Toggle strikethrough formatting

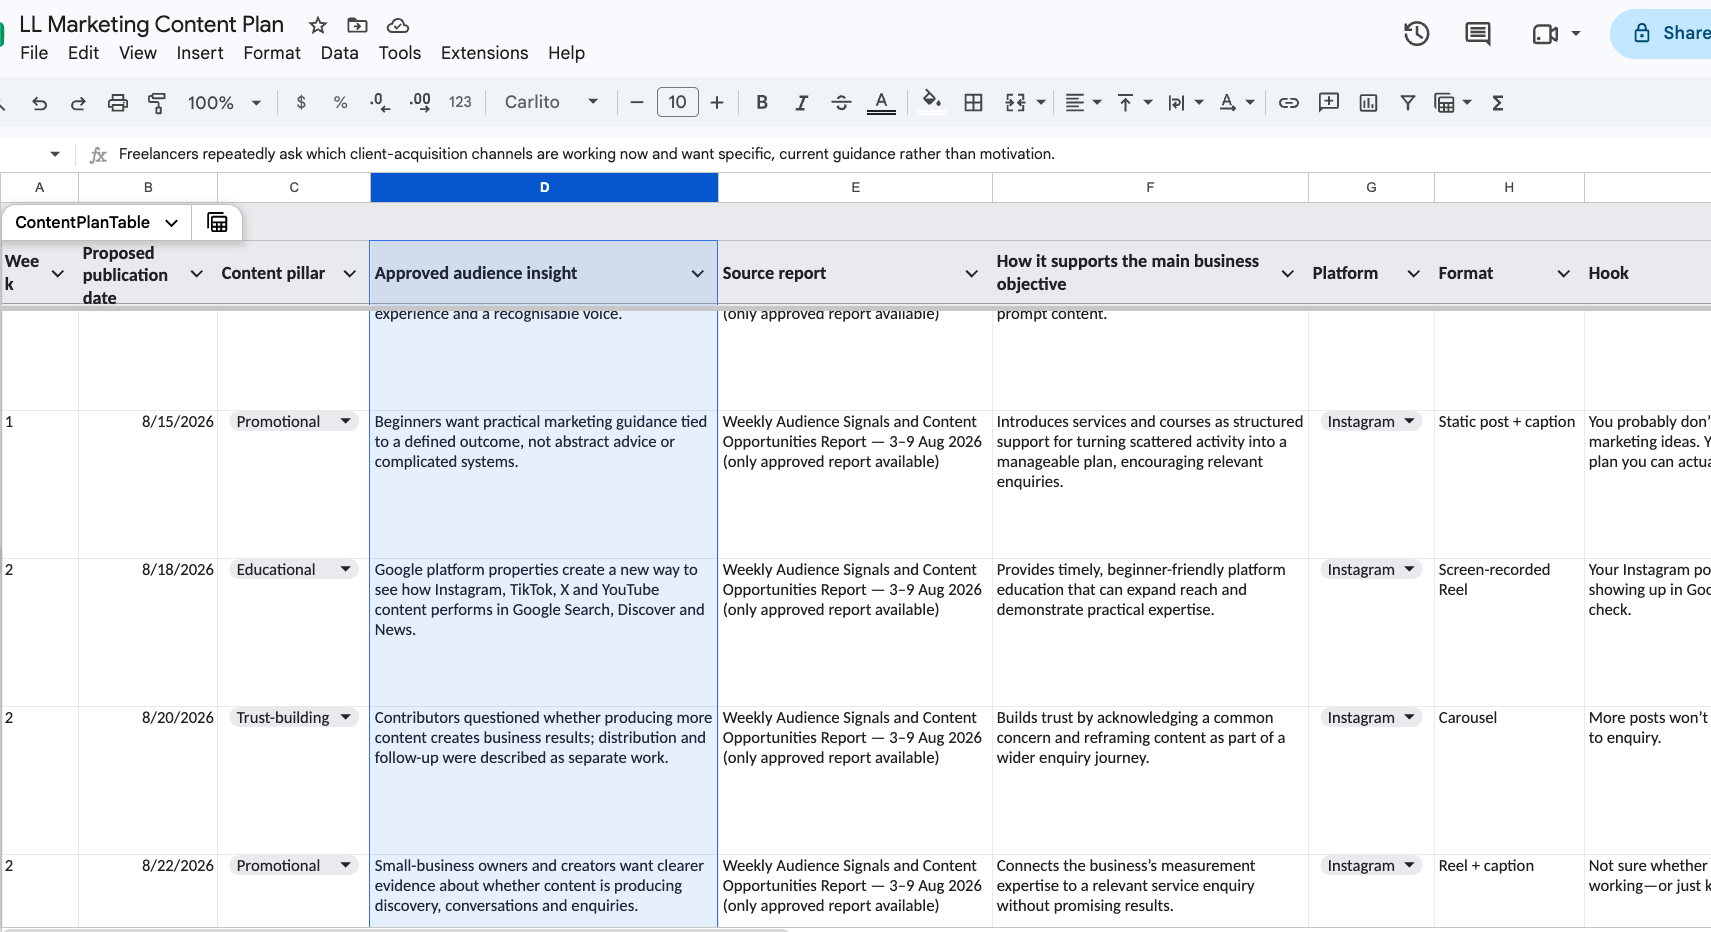841,103
